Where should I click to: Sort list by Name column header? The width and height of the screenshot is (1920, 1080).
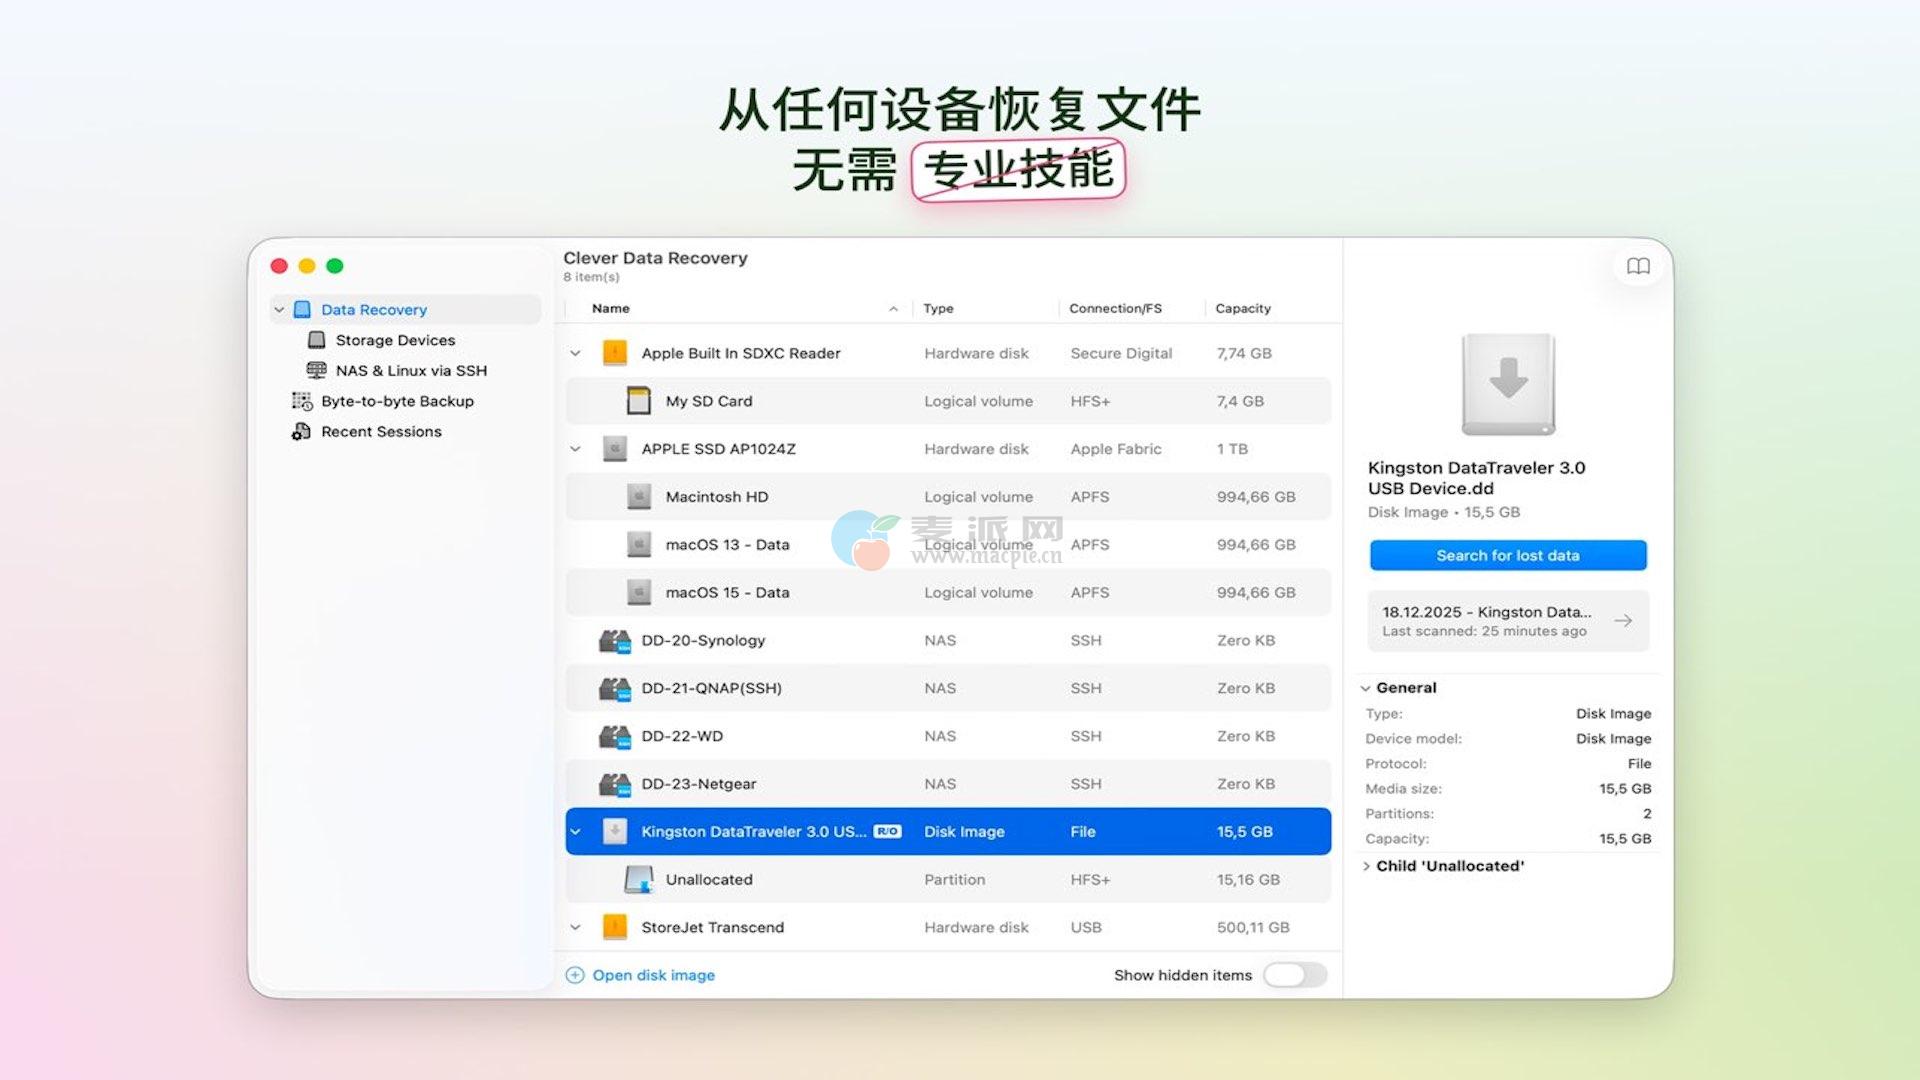click(x=611, y=308)
